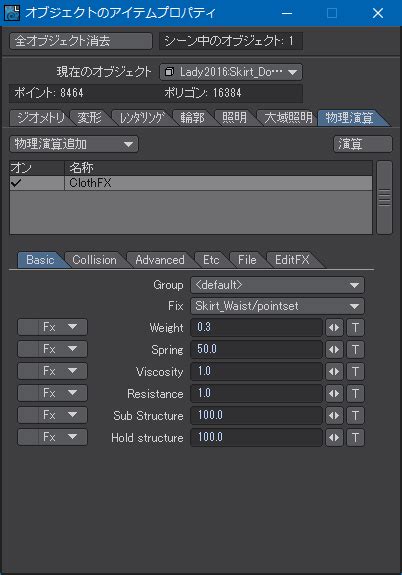Click the Resistance value field 1.0
This screenshot has height=575, width=402.
pyautogui.click(x=256, y=393)
